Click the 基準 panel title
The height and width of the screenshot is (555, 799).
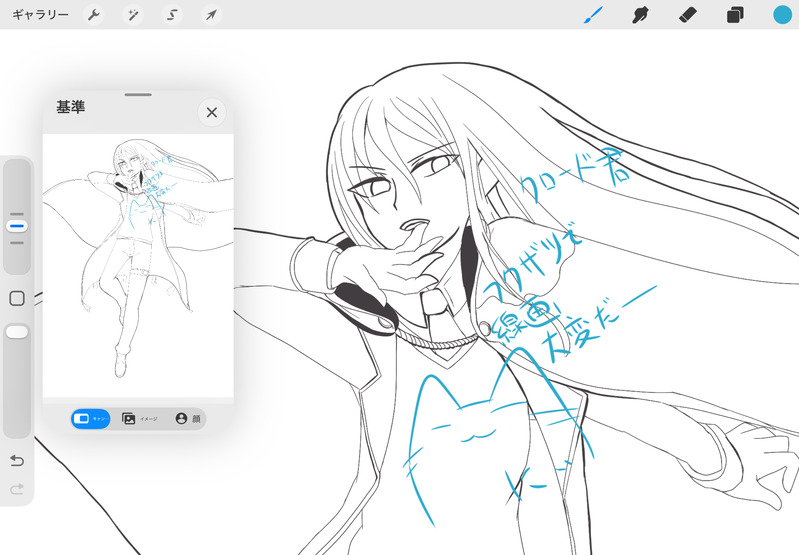point(70,107)
